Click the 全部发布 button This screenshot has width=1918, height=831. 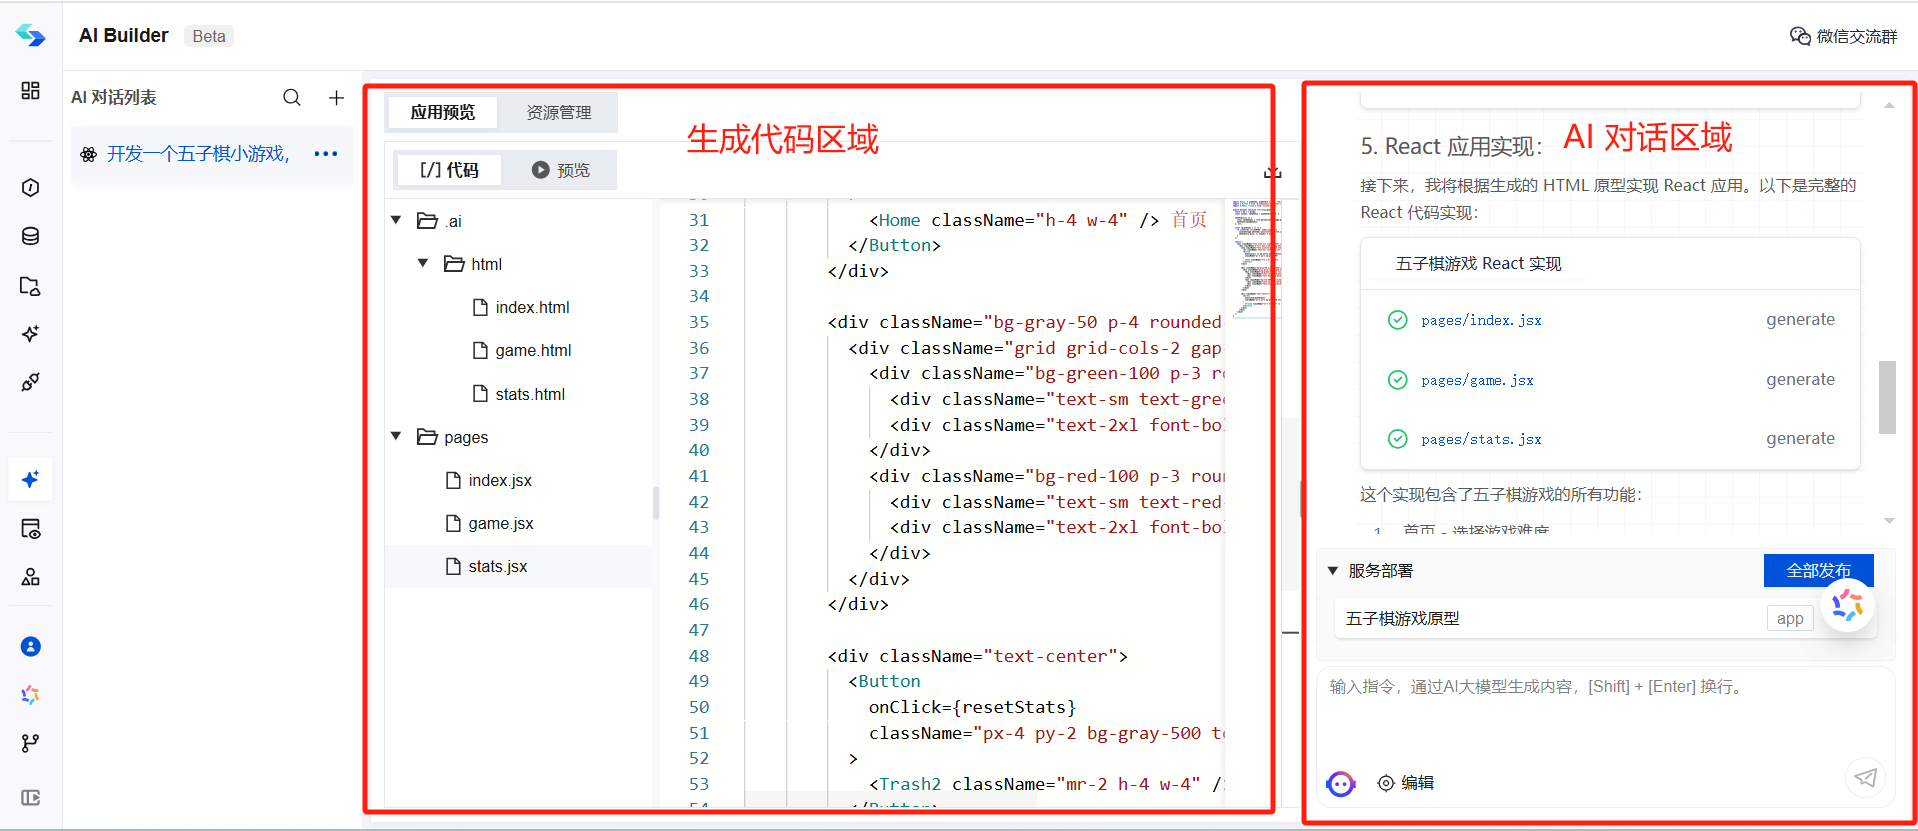pos(1818,570)
